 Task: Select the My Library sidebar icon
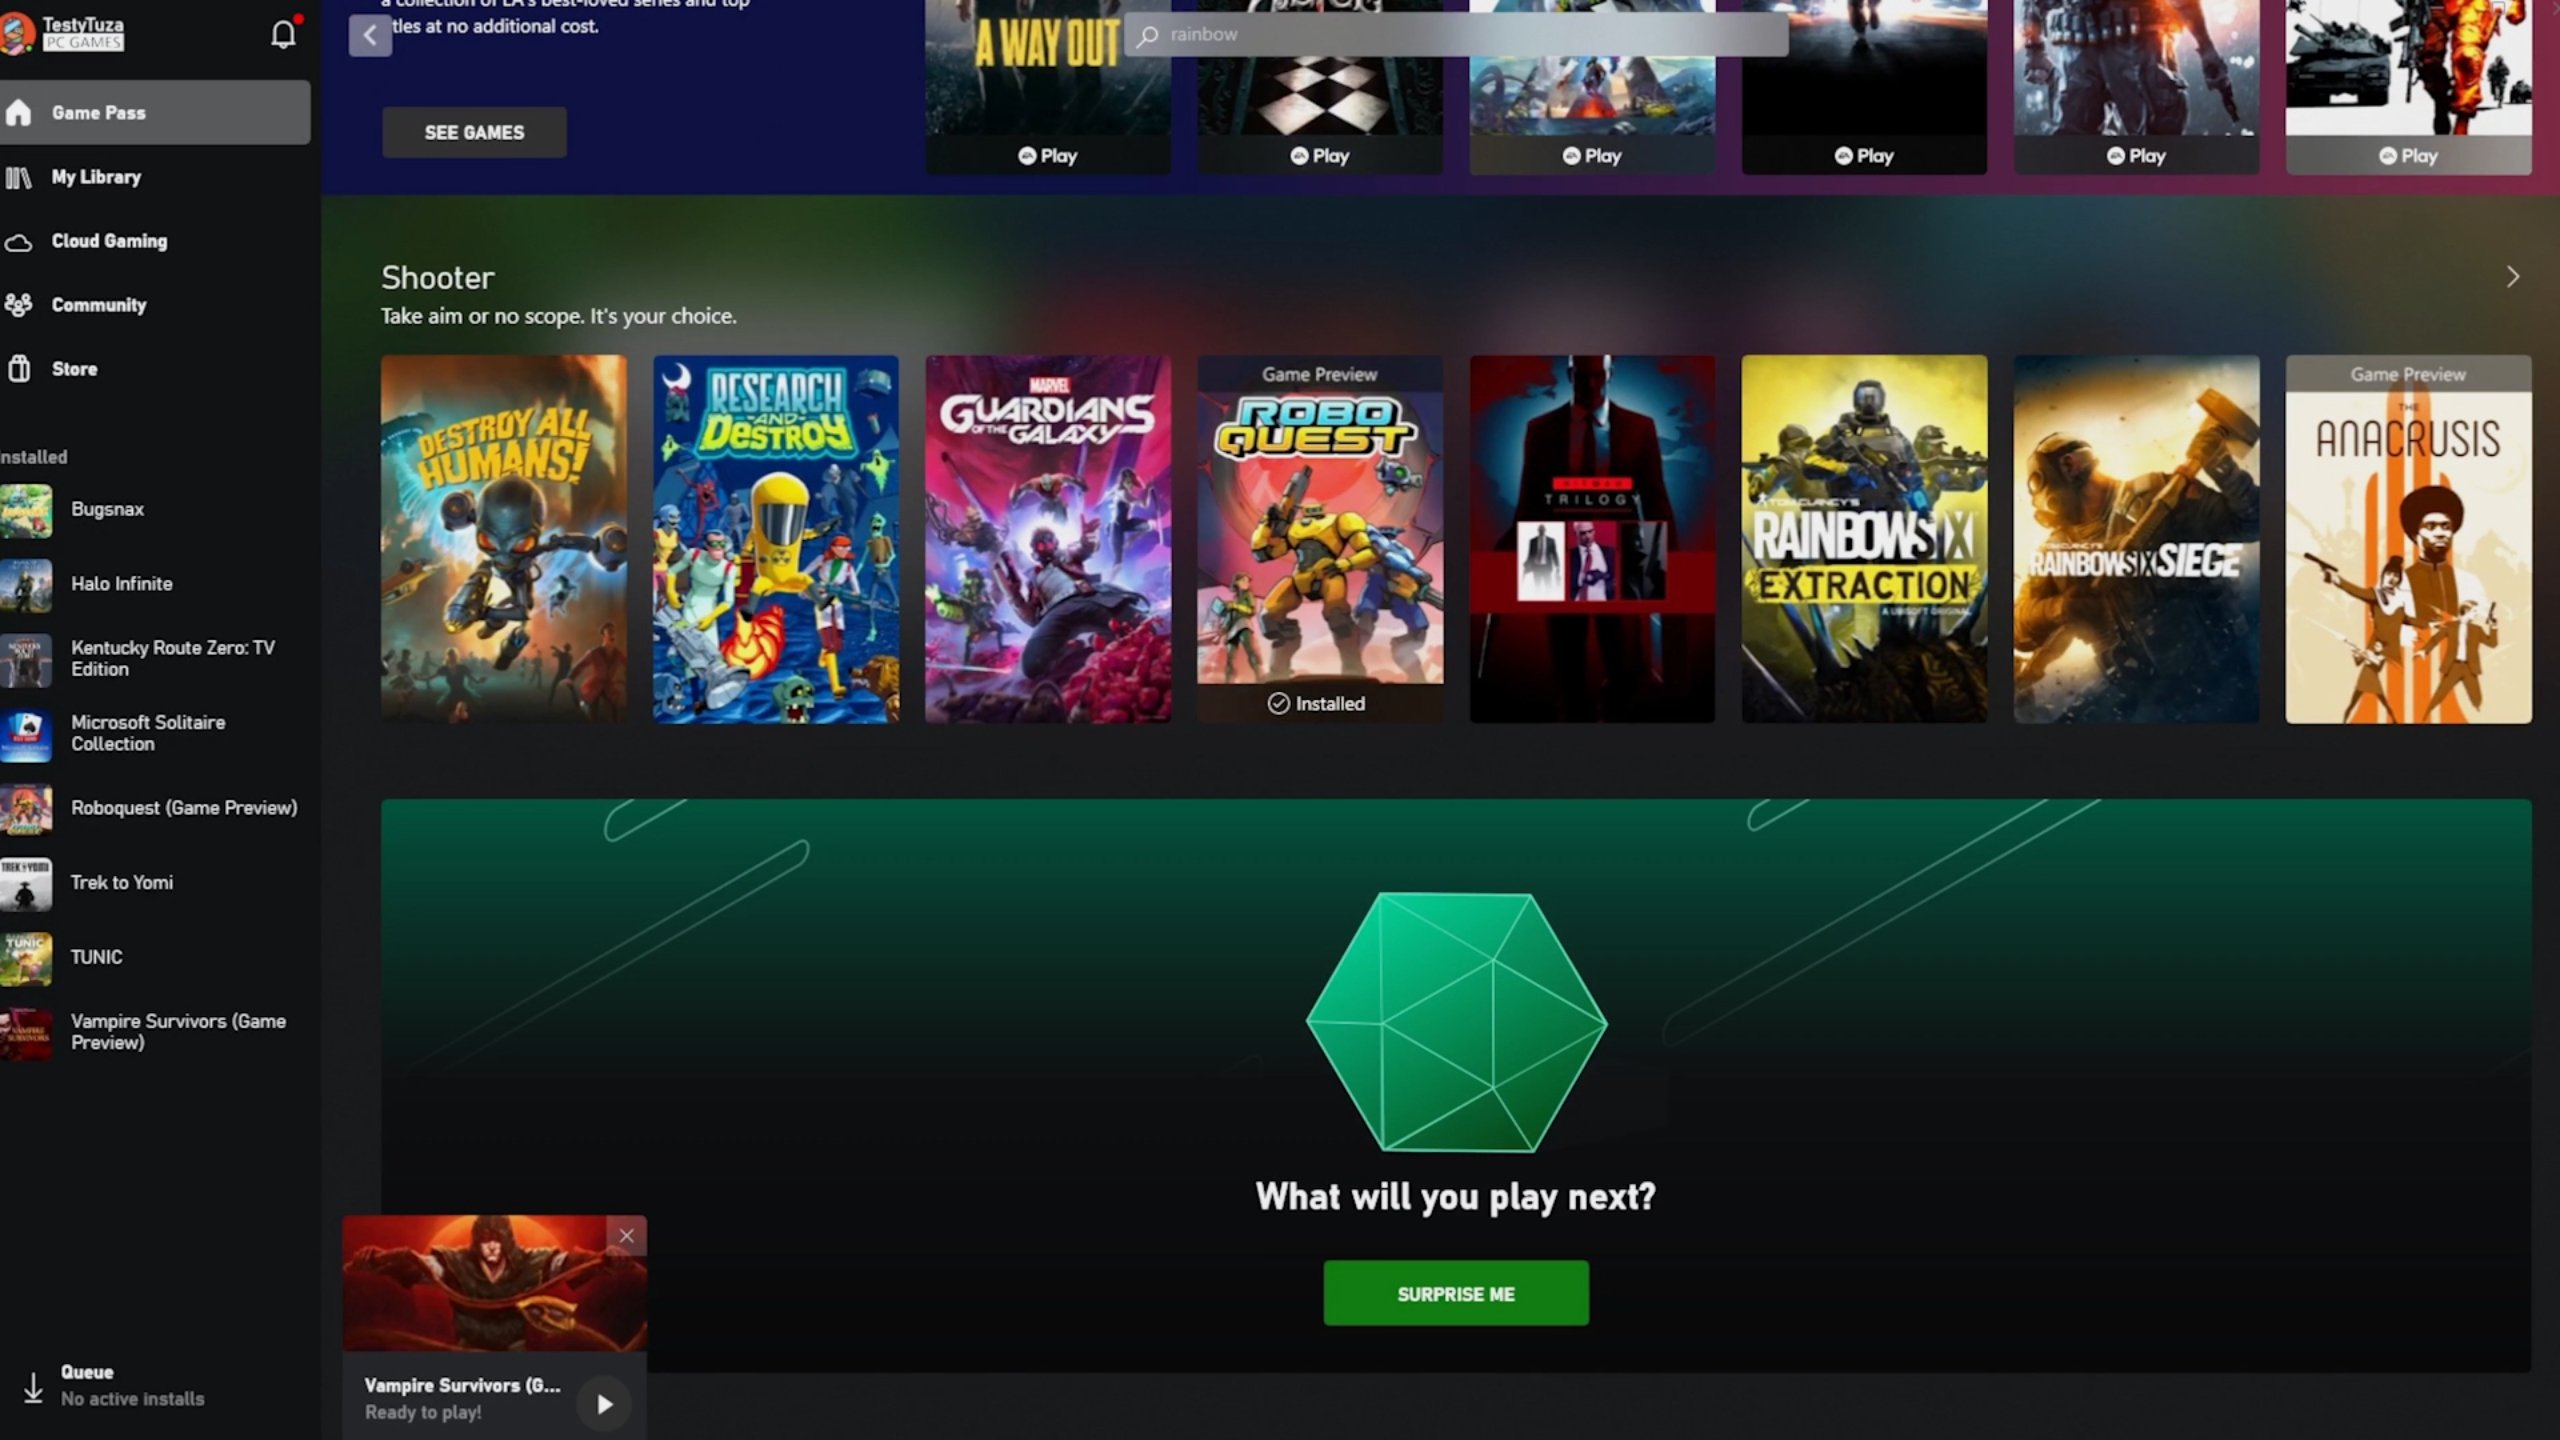click(x=25, y=176)
